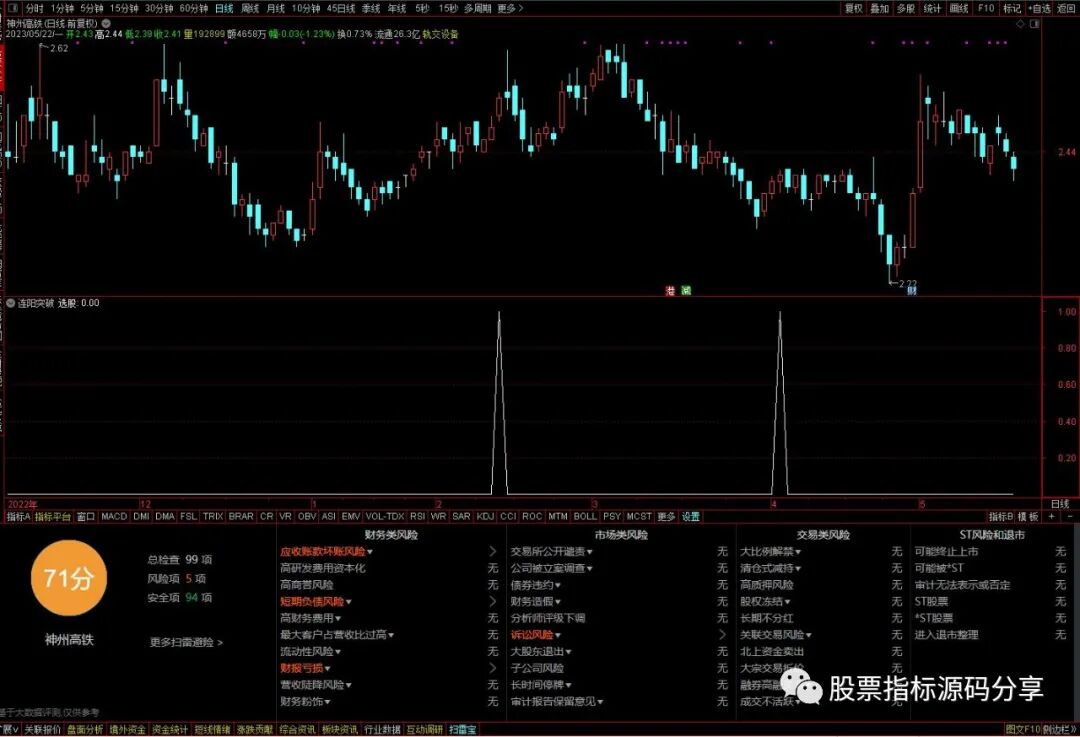Viewport: 1080px width, 737px height.
Task: Click the 统计 statistics button
Action: pyautogui.click(x=932, y=8)
